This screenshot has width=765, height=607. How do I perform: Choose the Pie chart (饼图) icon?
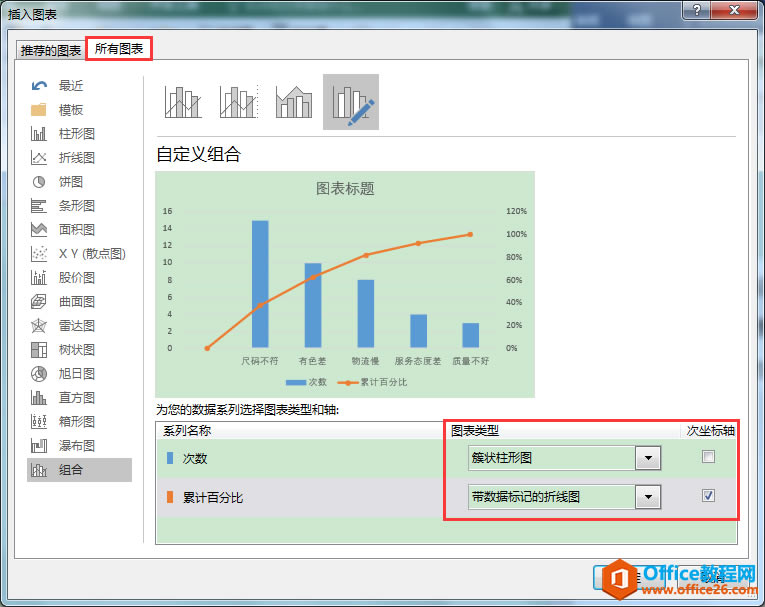pos(39,182)
